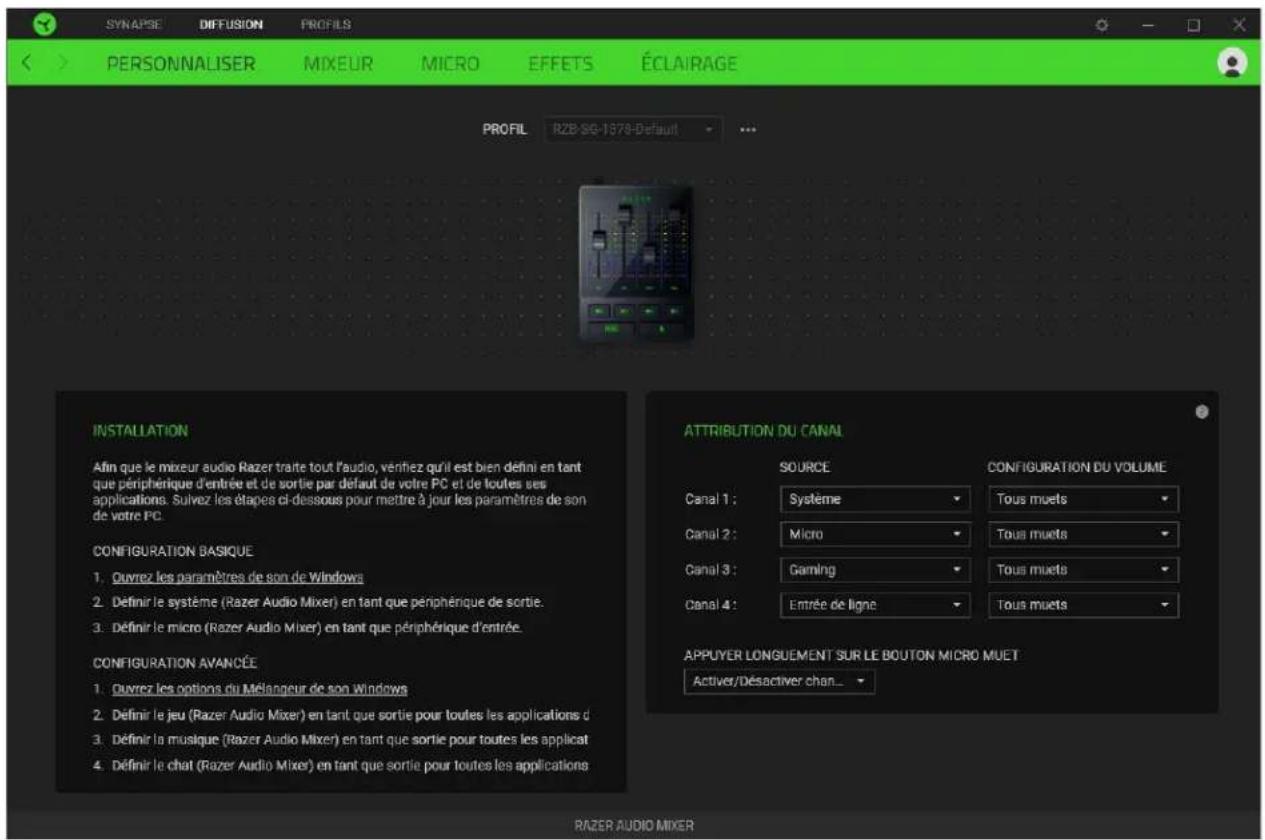Open Canal 1 source dropdown showing Système
Image resolution: width=1265 pixels, height=840 pixels.
pyautogui.click(x=874, y=499)
